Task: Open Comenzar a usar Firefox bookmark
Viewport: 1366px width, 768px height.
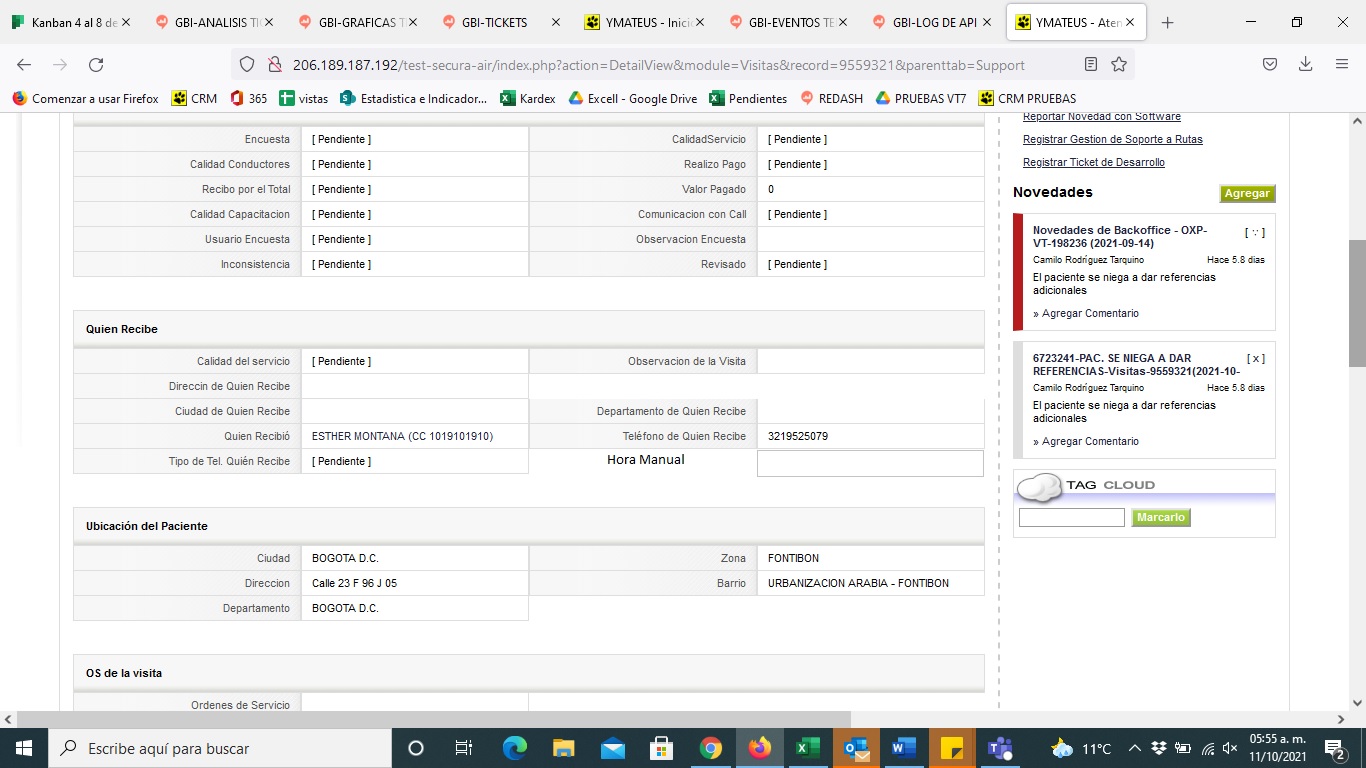Action: [86, 99]
